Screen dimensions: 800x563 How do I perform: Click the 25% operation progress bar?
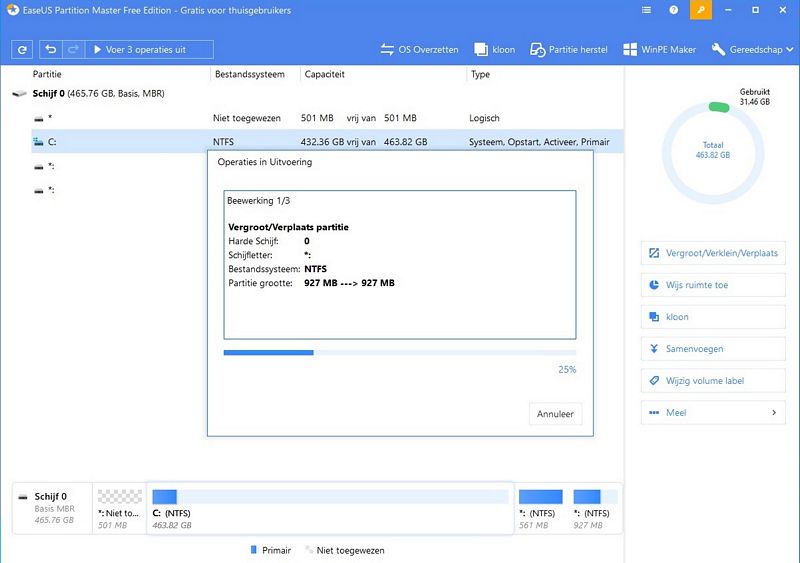400,353
